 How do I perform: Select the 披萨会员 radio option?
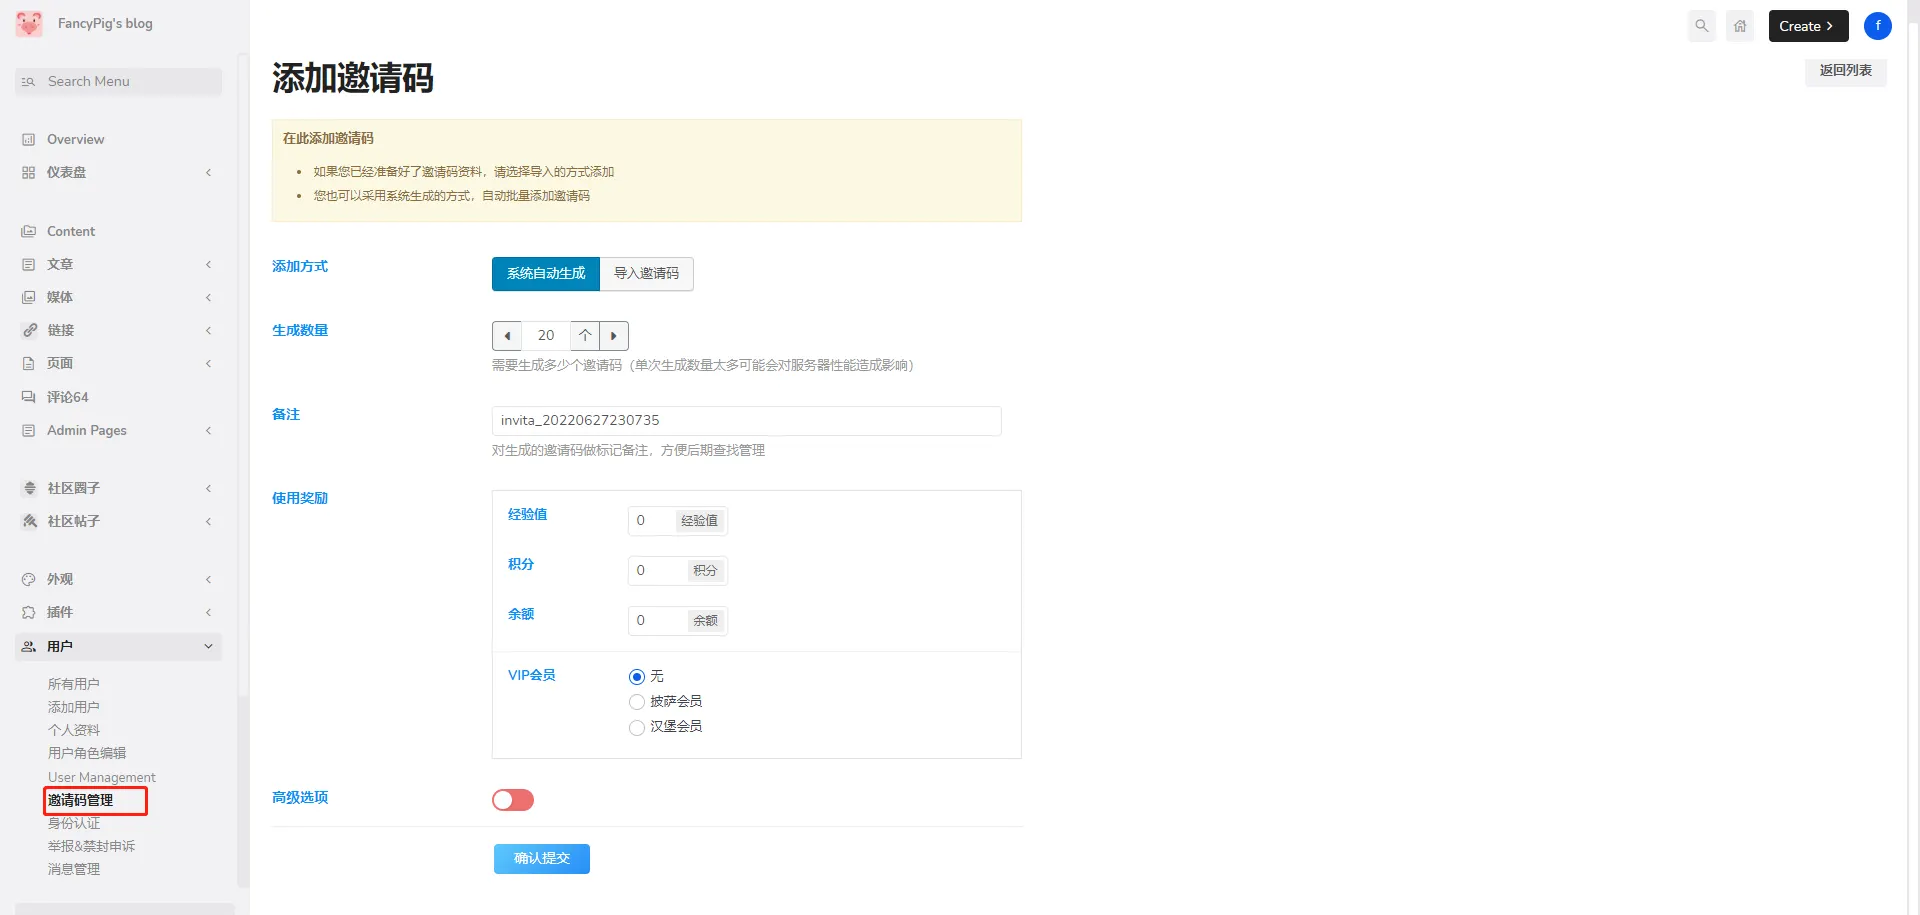637,702
